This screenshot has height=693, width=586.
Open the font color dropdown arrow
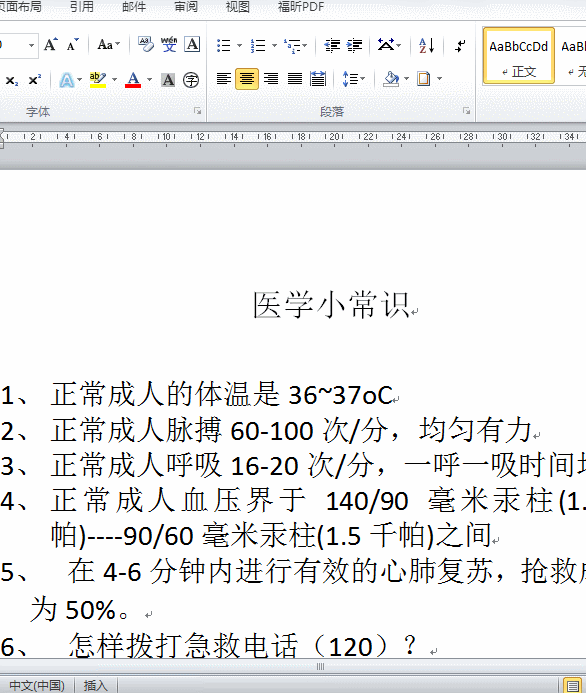click(149, 80)
